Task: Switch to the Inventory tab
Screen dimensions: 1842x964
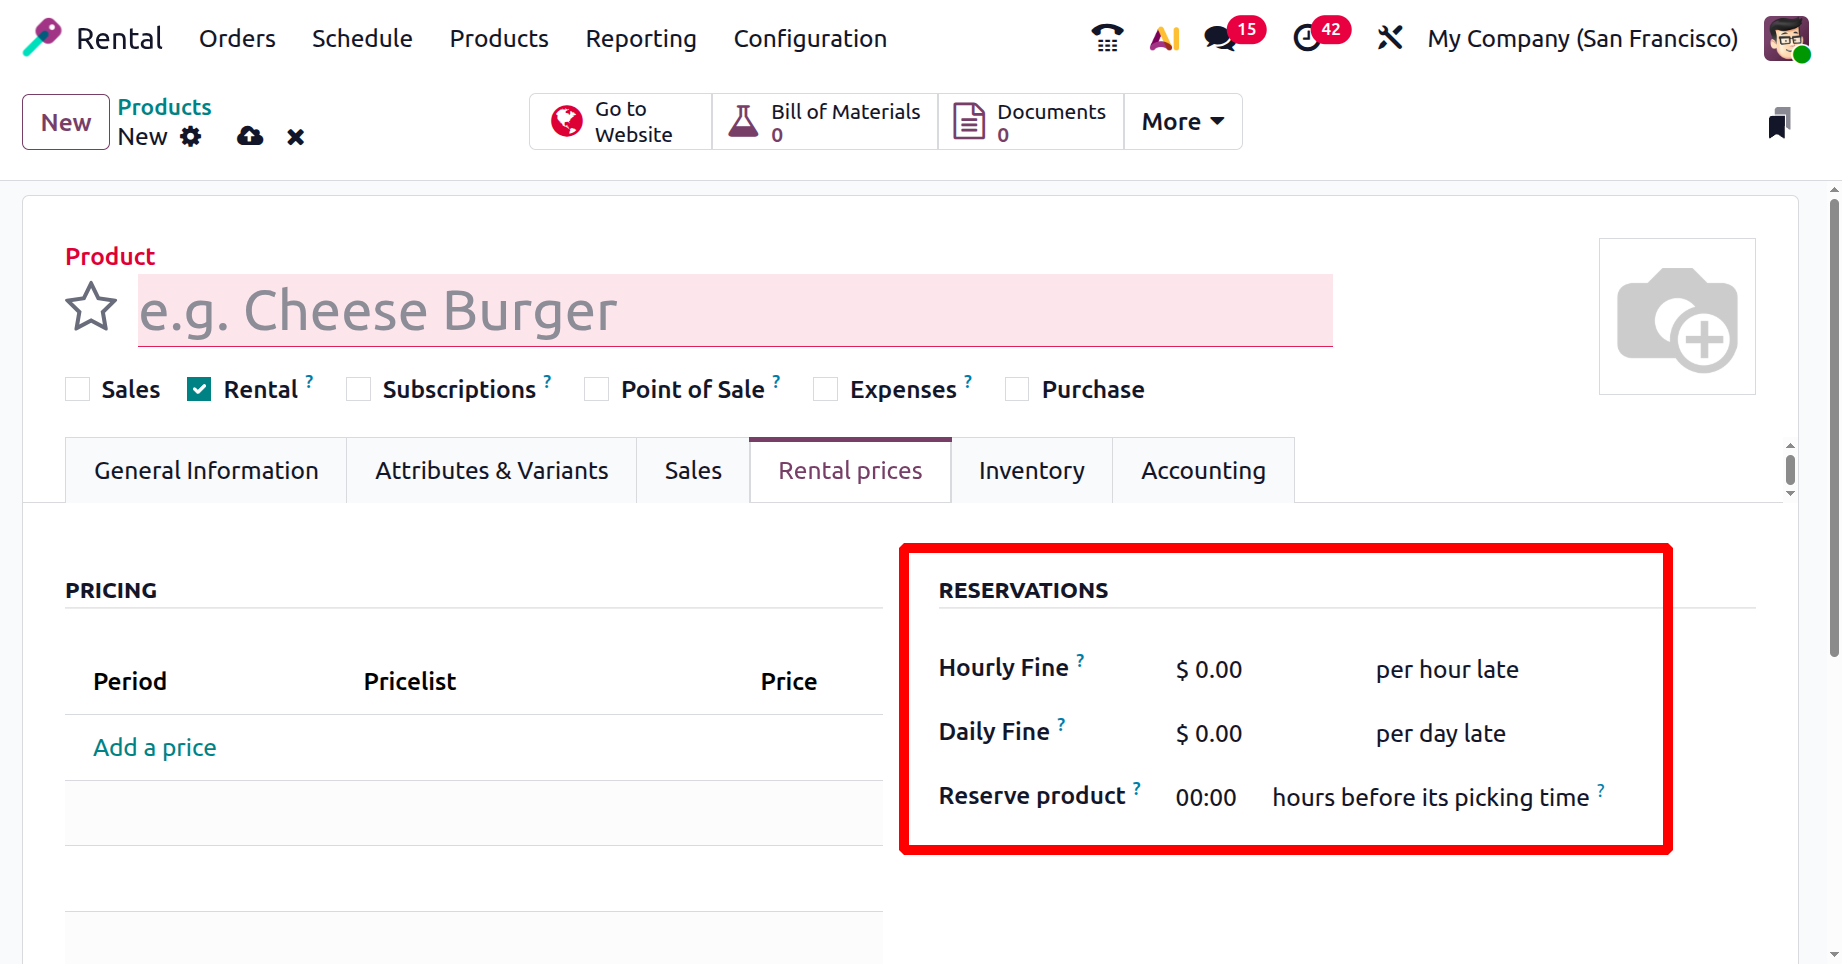Action: point(1031,470)
